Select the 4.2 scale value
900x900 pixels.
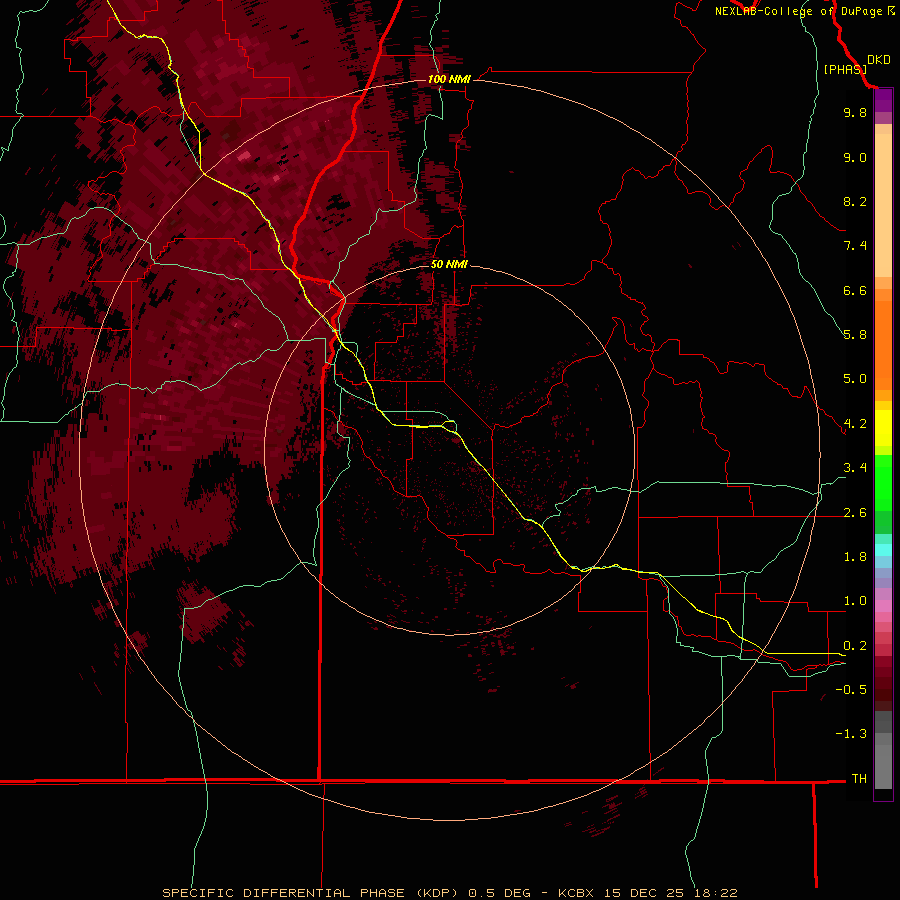(x=855, y=424)
